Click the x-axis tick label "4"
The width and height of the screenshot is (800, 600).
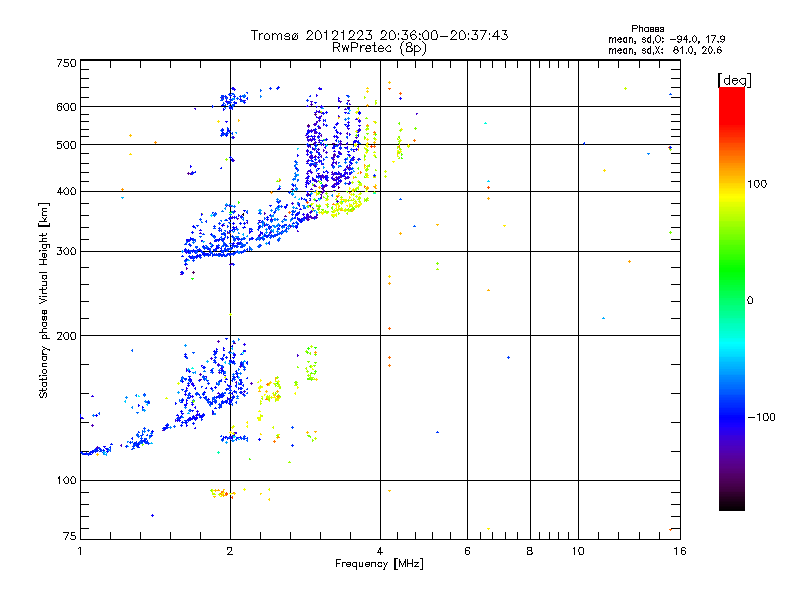380,551
